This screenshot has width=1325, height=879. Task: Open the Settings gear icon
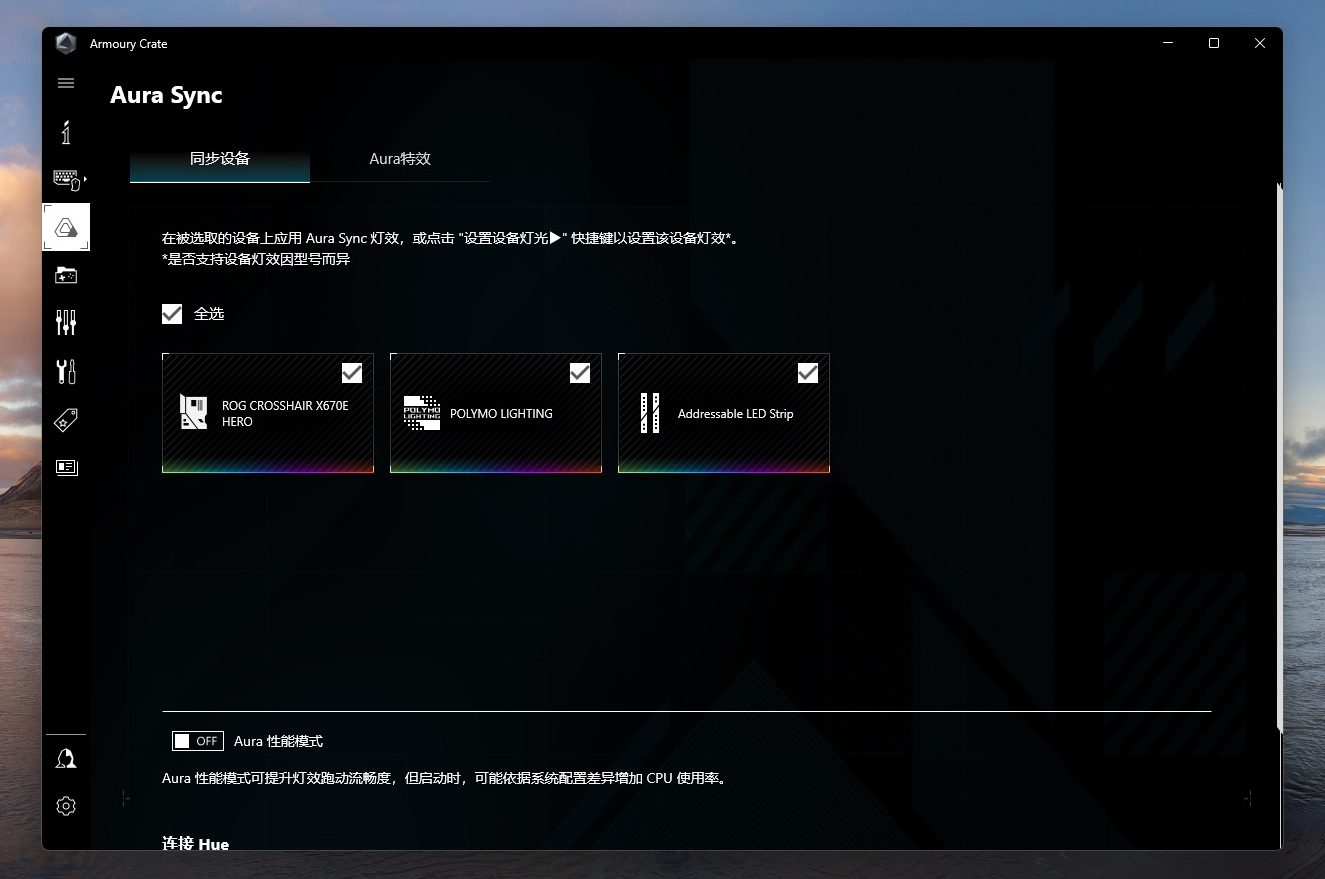tap(66, 806)
